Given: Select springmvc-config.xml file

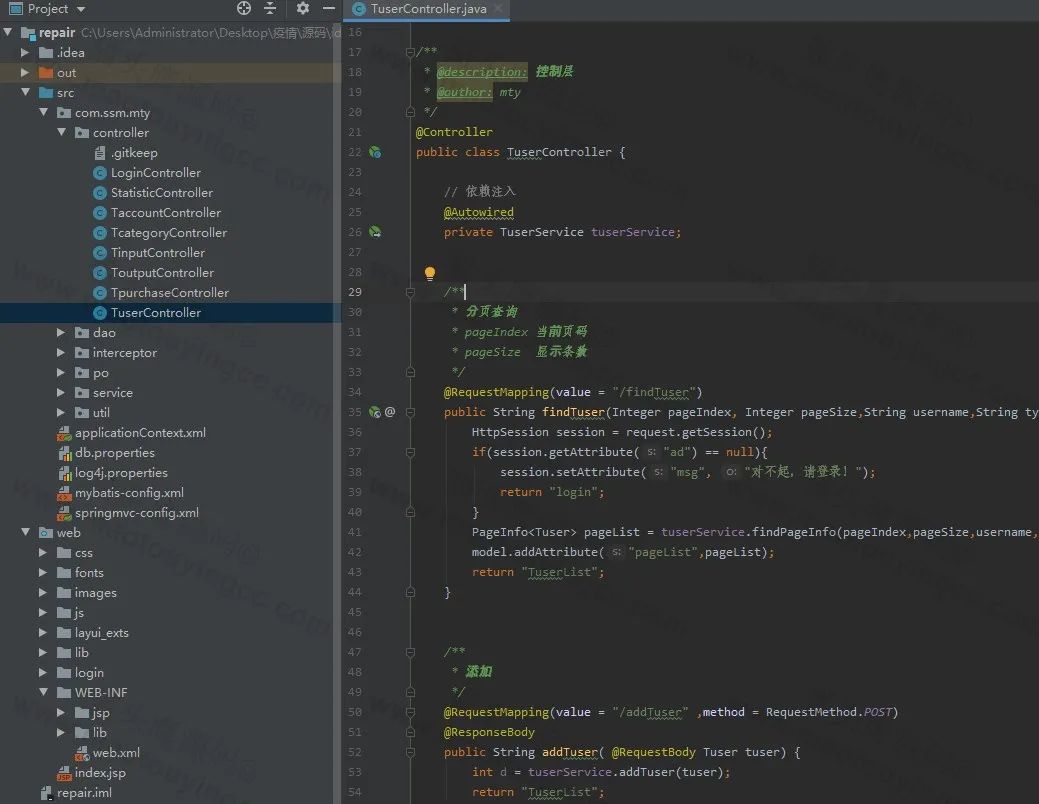Looking at the screenshot, I should (137, 512).
